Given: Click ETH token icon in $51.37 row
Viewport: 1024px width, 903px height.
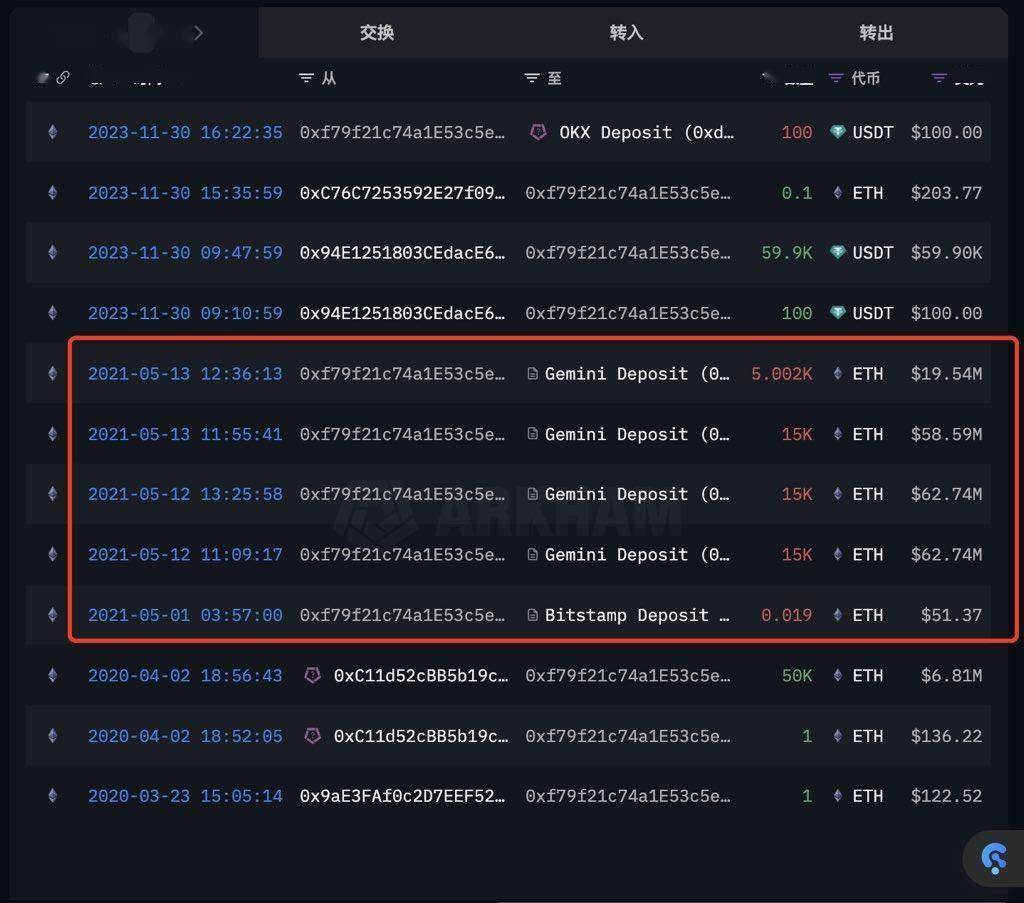Looking at the screenshot, I should coord(837,615).
